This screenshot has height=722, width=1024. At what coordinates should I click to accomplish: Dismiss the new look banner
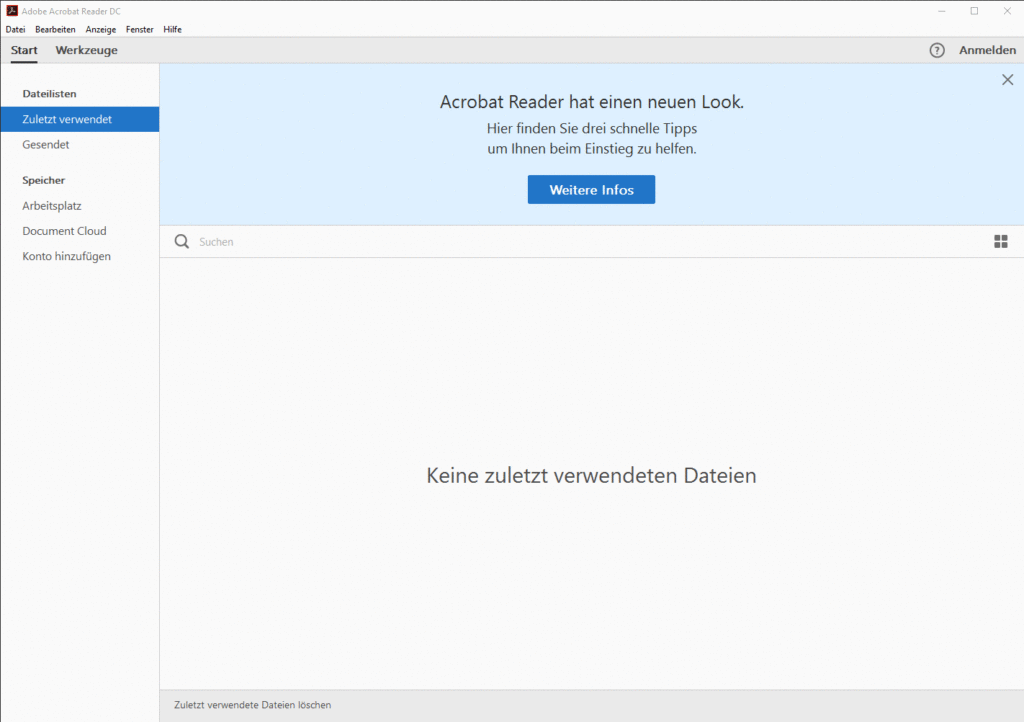click(1007, 80)
